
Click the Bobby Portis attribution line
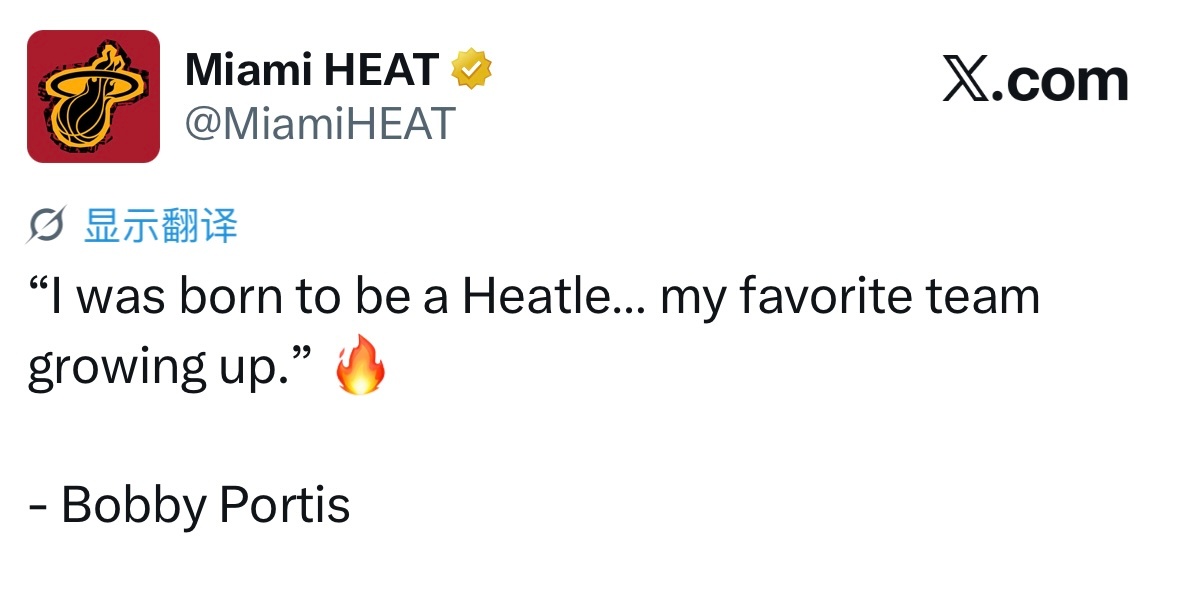pyautogui.click(x=189, y=504)
